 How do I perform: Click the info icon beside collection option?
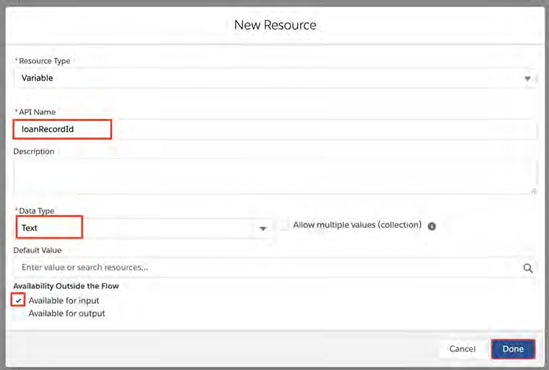[432, 226]
